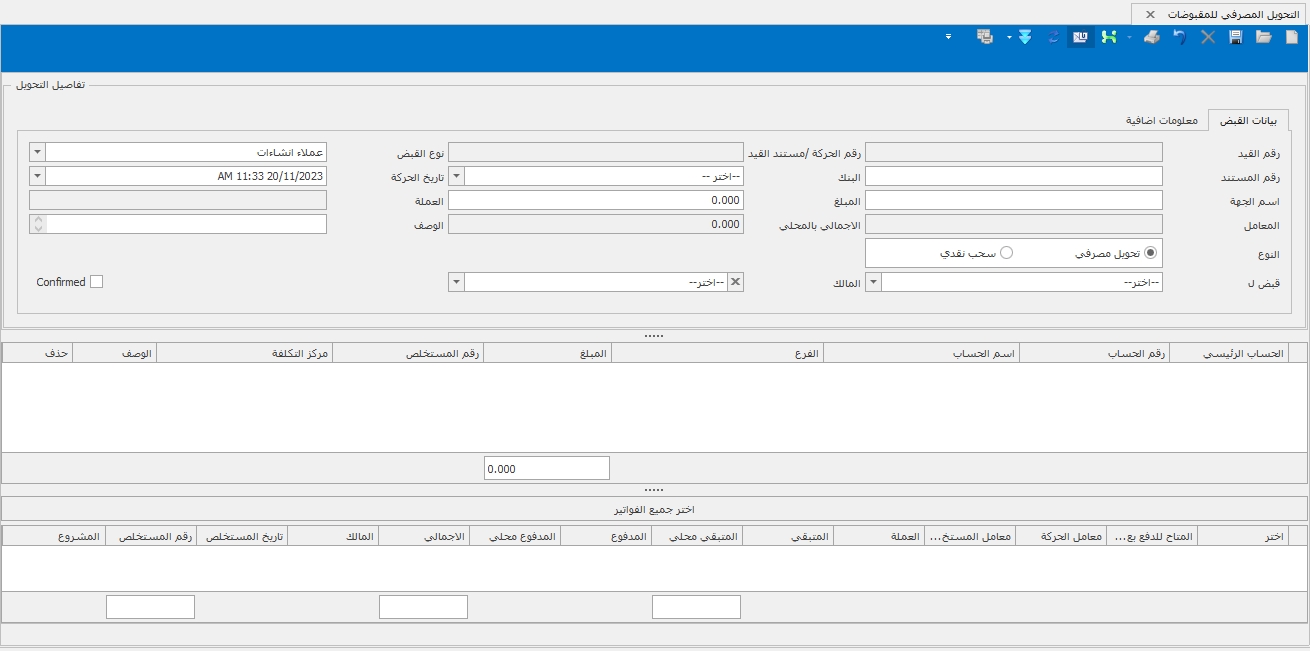Select the بيانات القبض tab
The height and width of the screenshot is (651, 1310).
[x=1249, y=120]
